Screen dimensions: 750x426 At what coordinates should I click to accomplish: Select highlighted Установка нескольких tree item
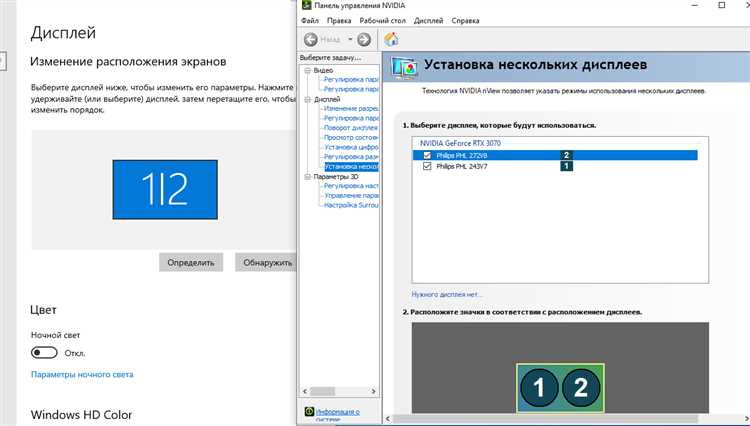click(x=352, y=166)
